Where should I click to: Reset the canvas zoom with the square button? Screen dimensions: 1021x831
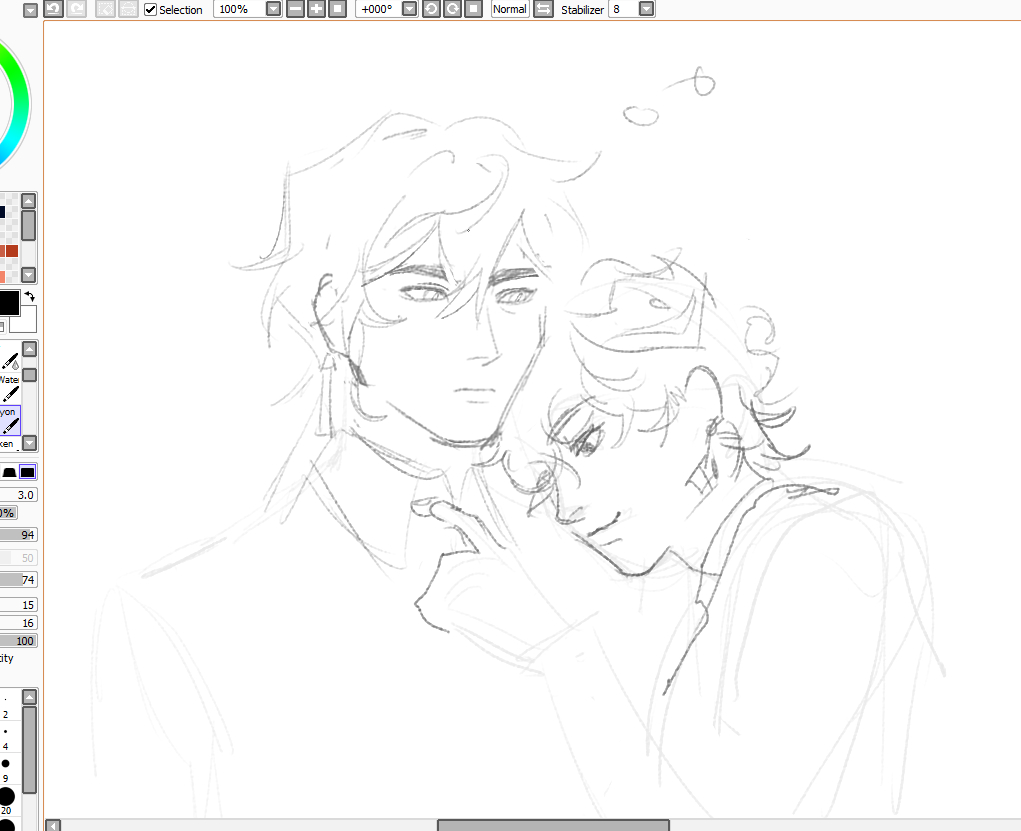(337, 9)
